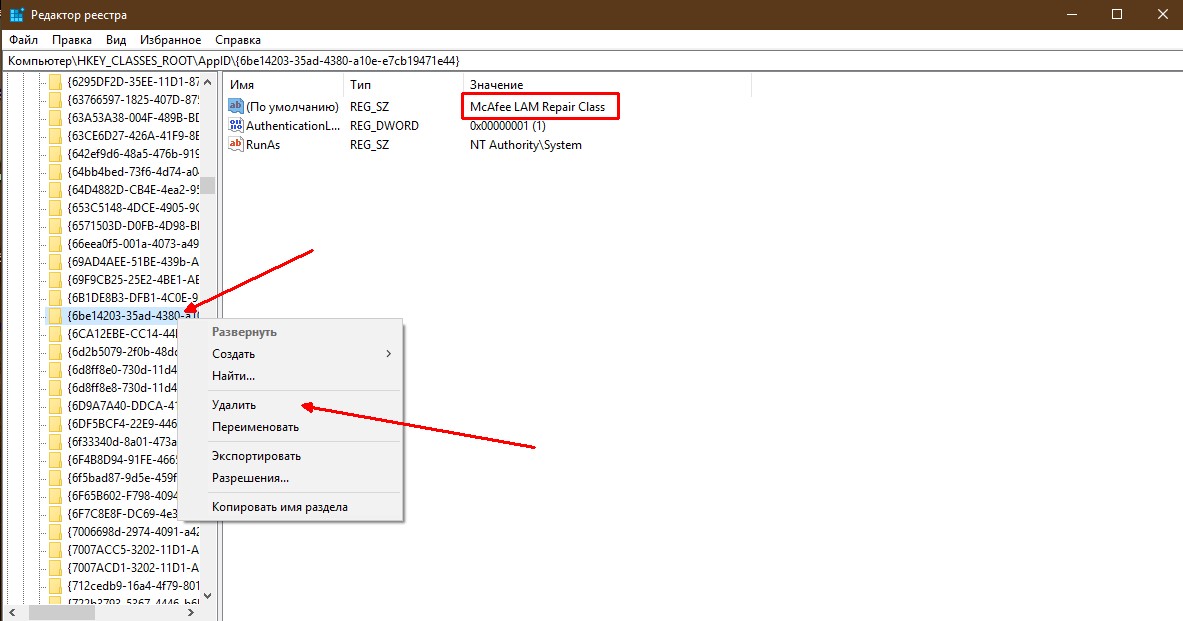This screenshot has height=621, width=1183.
Task: Click folder icon of {69F9CB25-25E2-4BE1 key
Action: pos(55,280)
